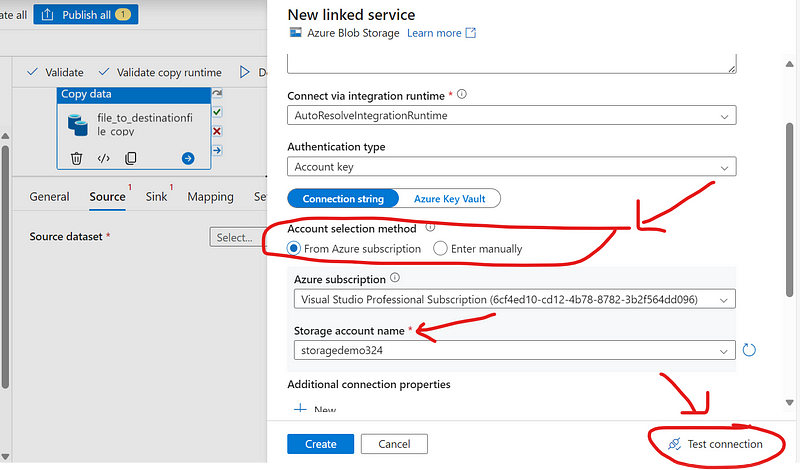Click the Azure subscription info icon
The image size is (800, 470).
[x=395, y=278]
